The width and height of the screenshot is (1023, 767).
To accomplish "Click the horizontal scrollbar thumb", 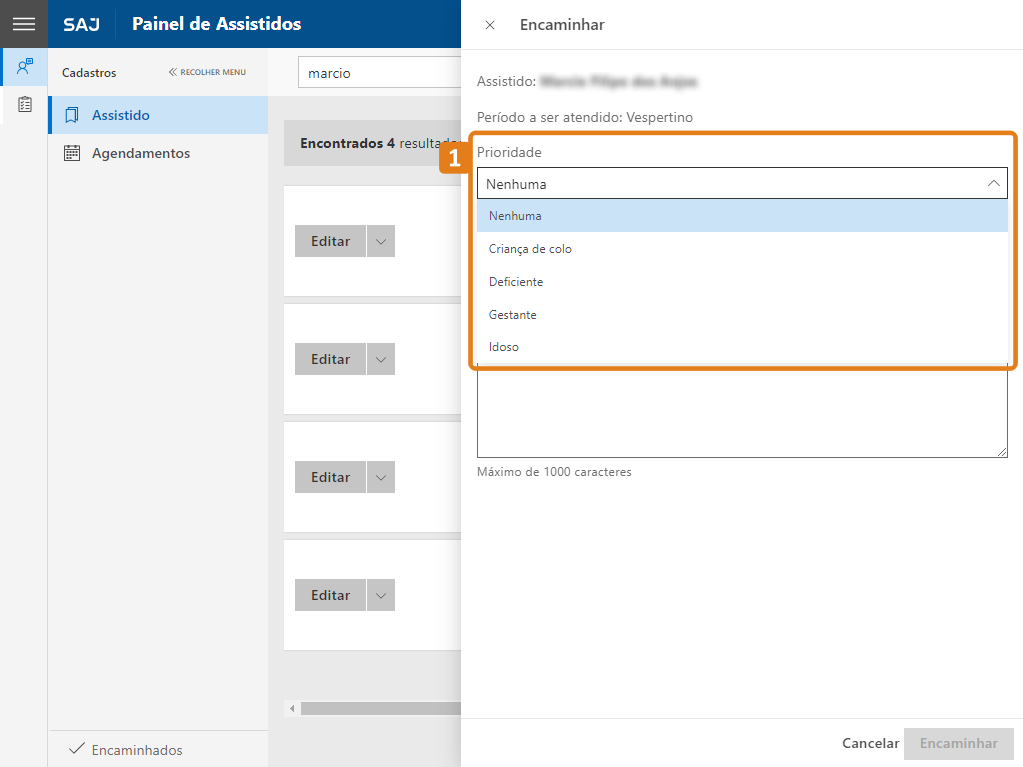I will (381, 708).
